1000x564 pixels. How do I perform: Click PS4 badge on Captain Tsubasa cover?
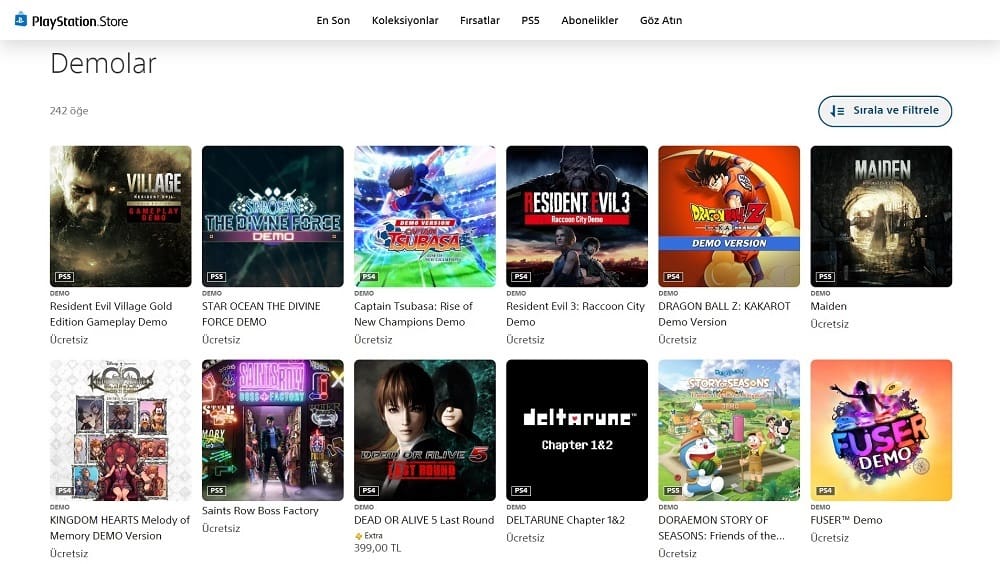click(x=369, y=276)
